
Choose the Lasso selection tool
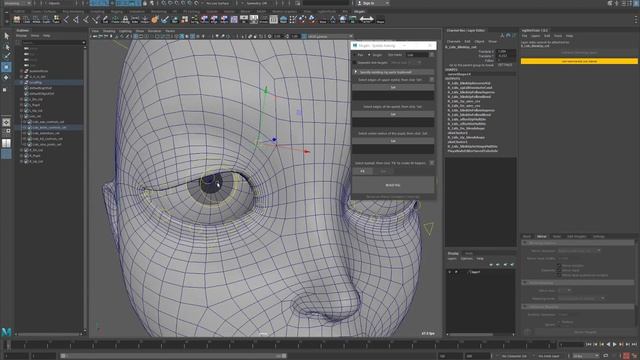point(7,47)
